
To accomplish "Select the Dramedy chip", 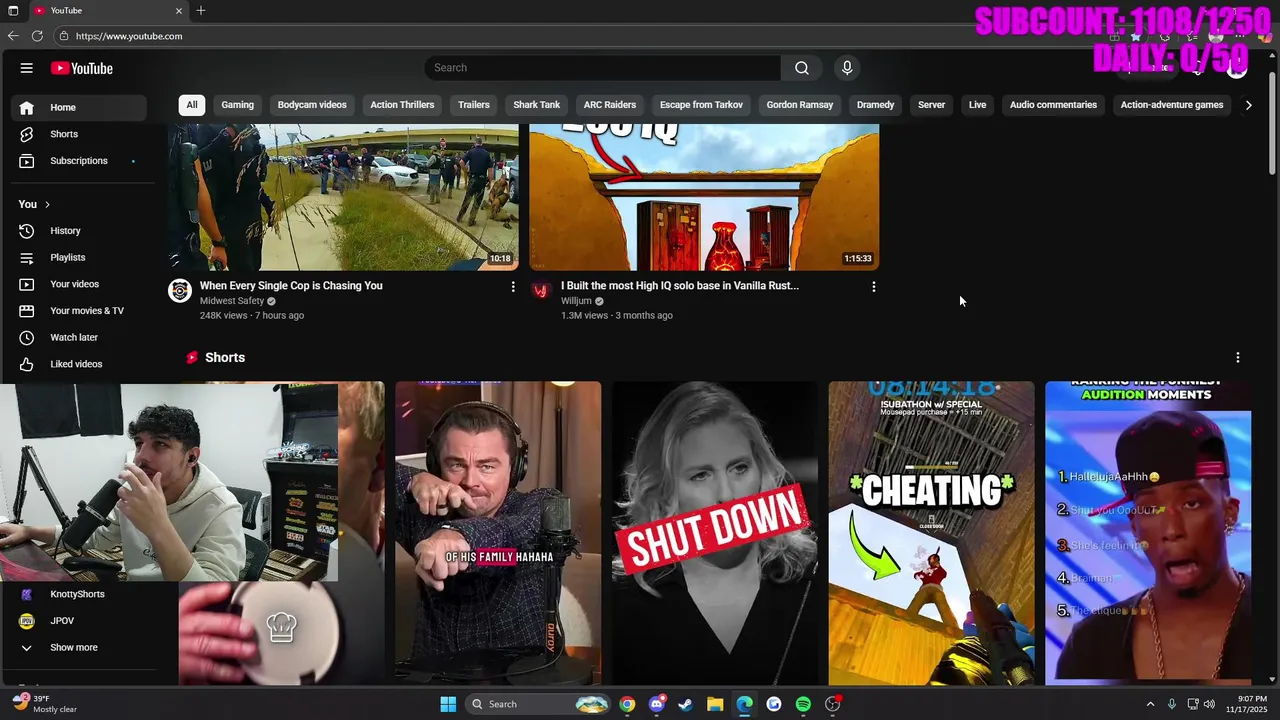I will (875, 105).
